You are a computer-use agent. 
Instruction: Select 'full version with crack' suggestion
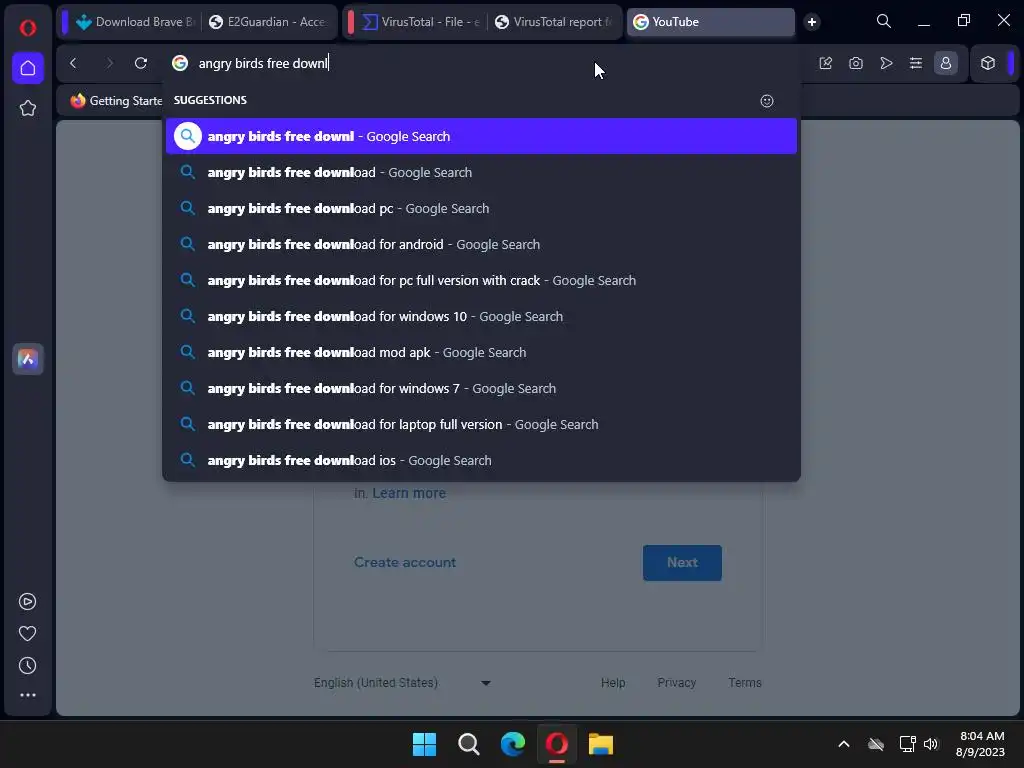point(481,280)
